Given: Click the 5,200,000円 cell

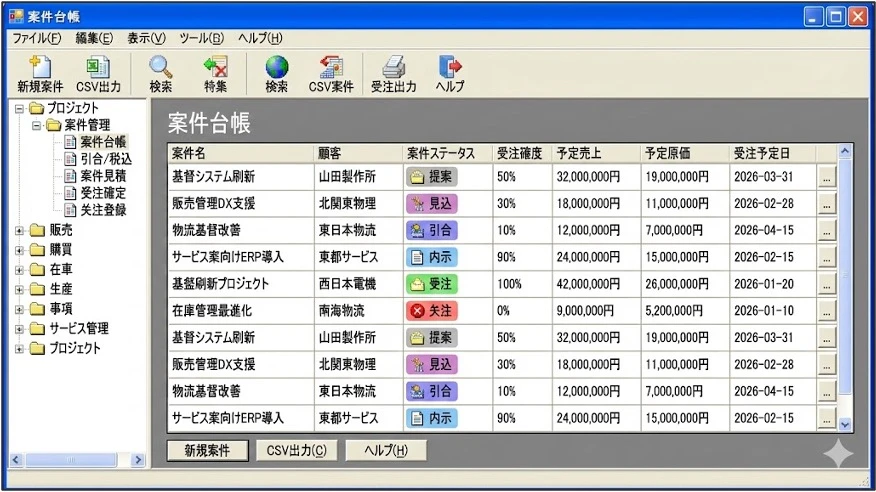Looking at the screenshot, I should [685, 311].
